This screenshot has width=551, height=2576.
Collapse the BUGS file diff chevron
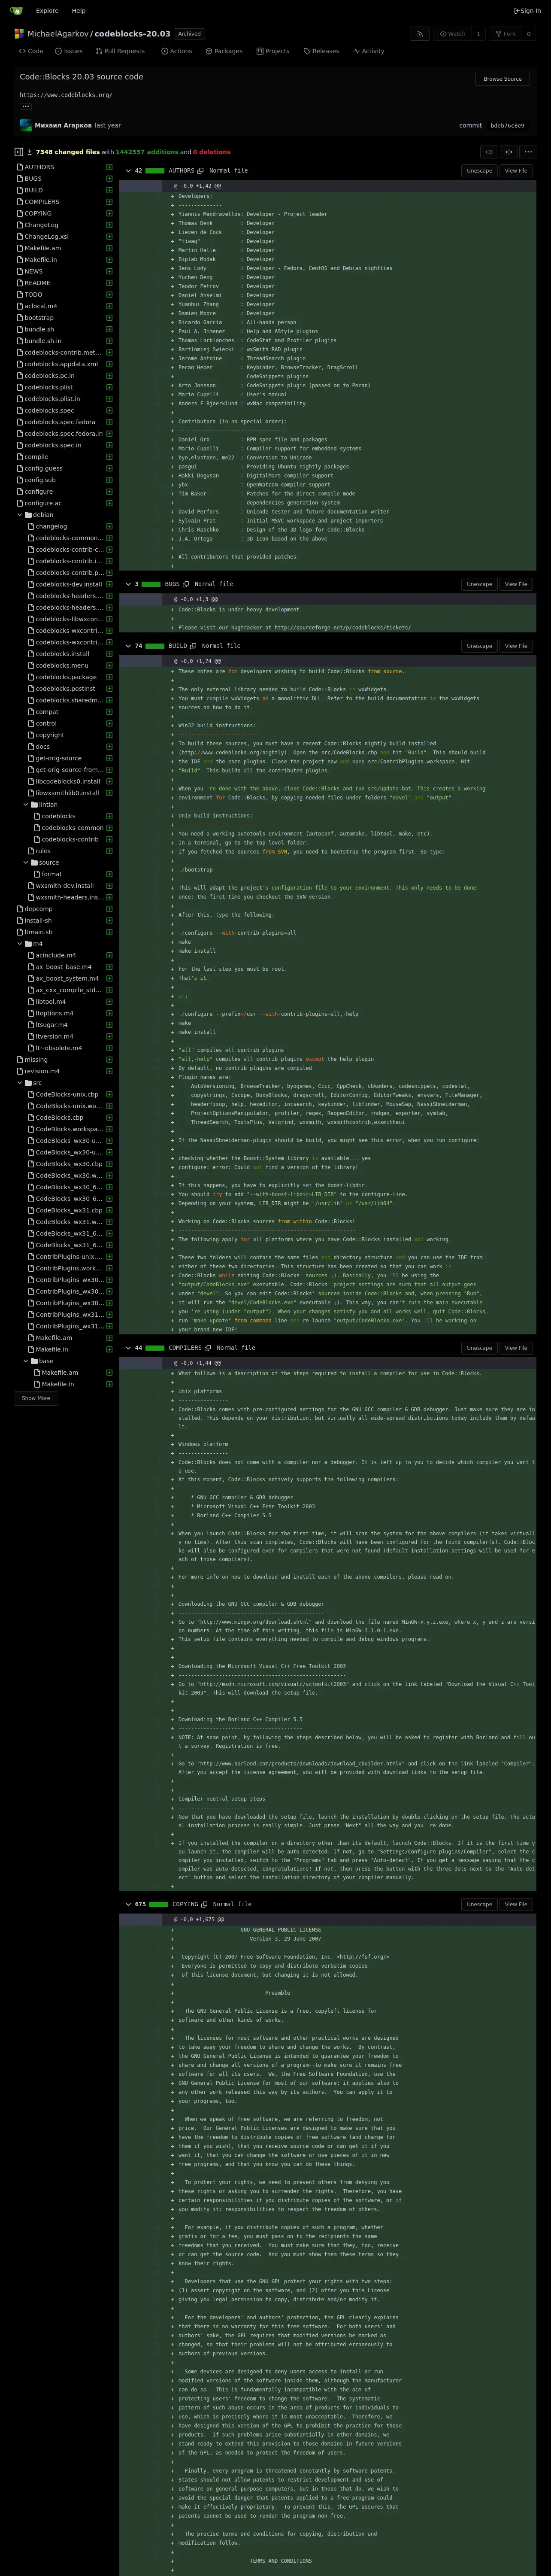[128, 584]
